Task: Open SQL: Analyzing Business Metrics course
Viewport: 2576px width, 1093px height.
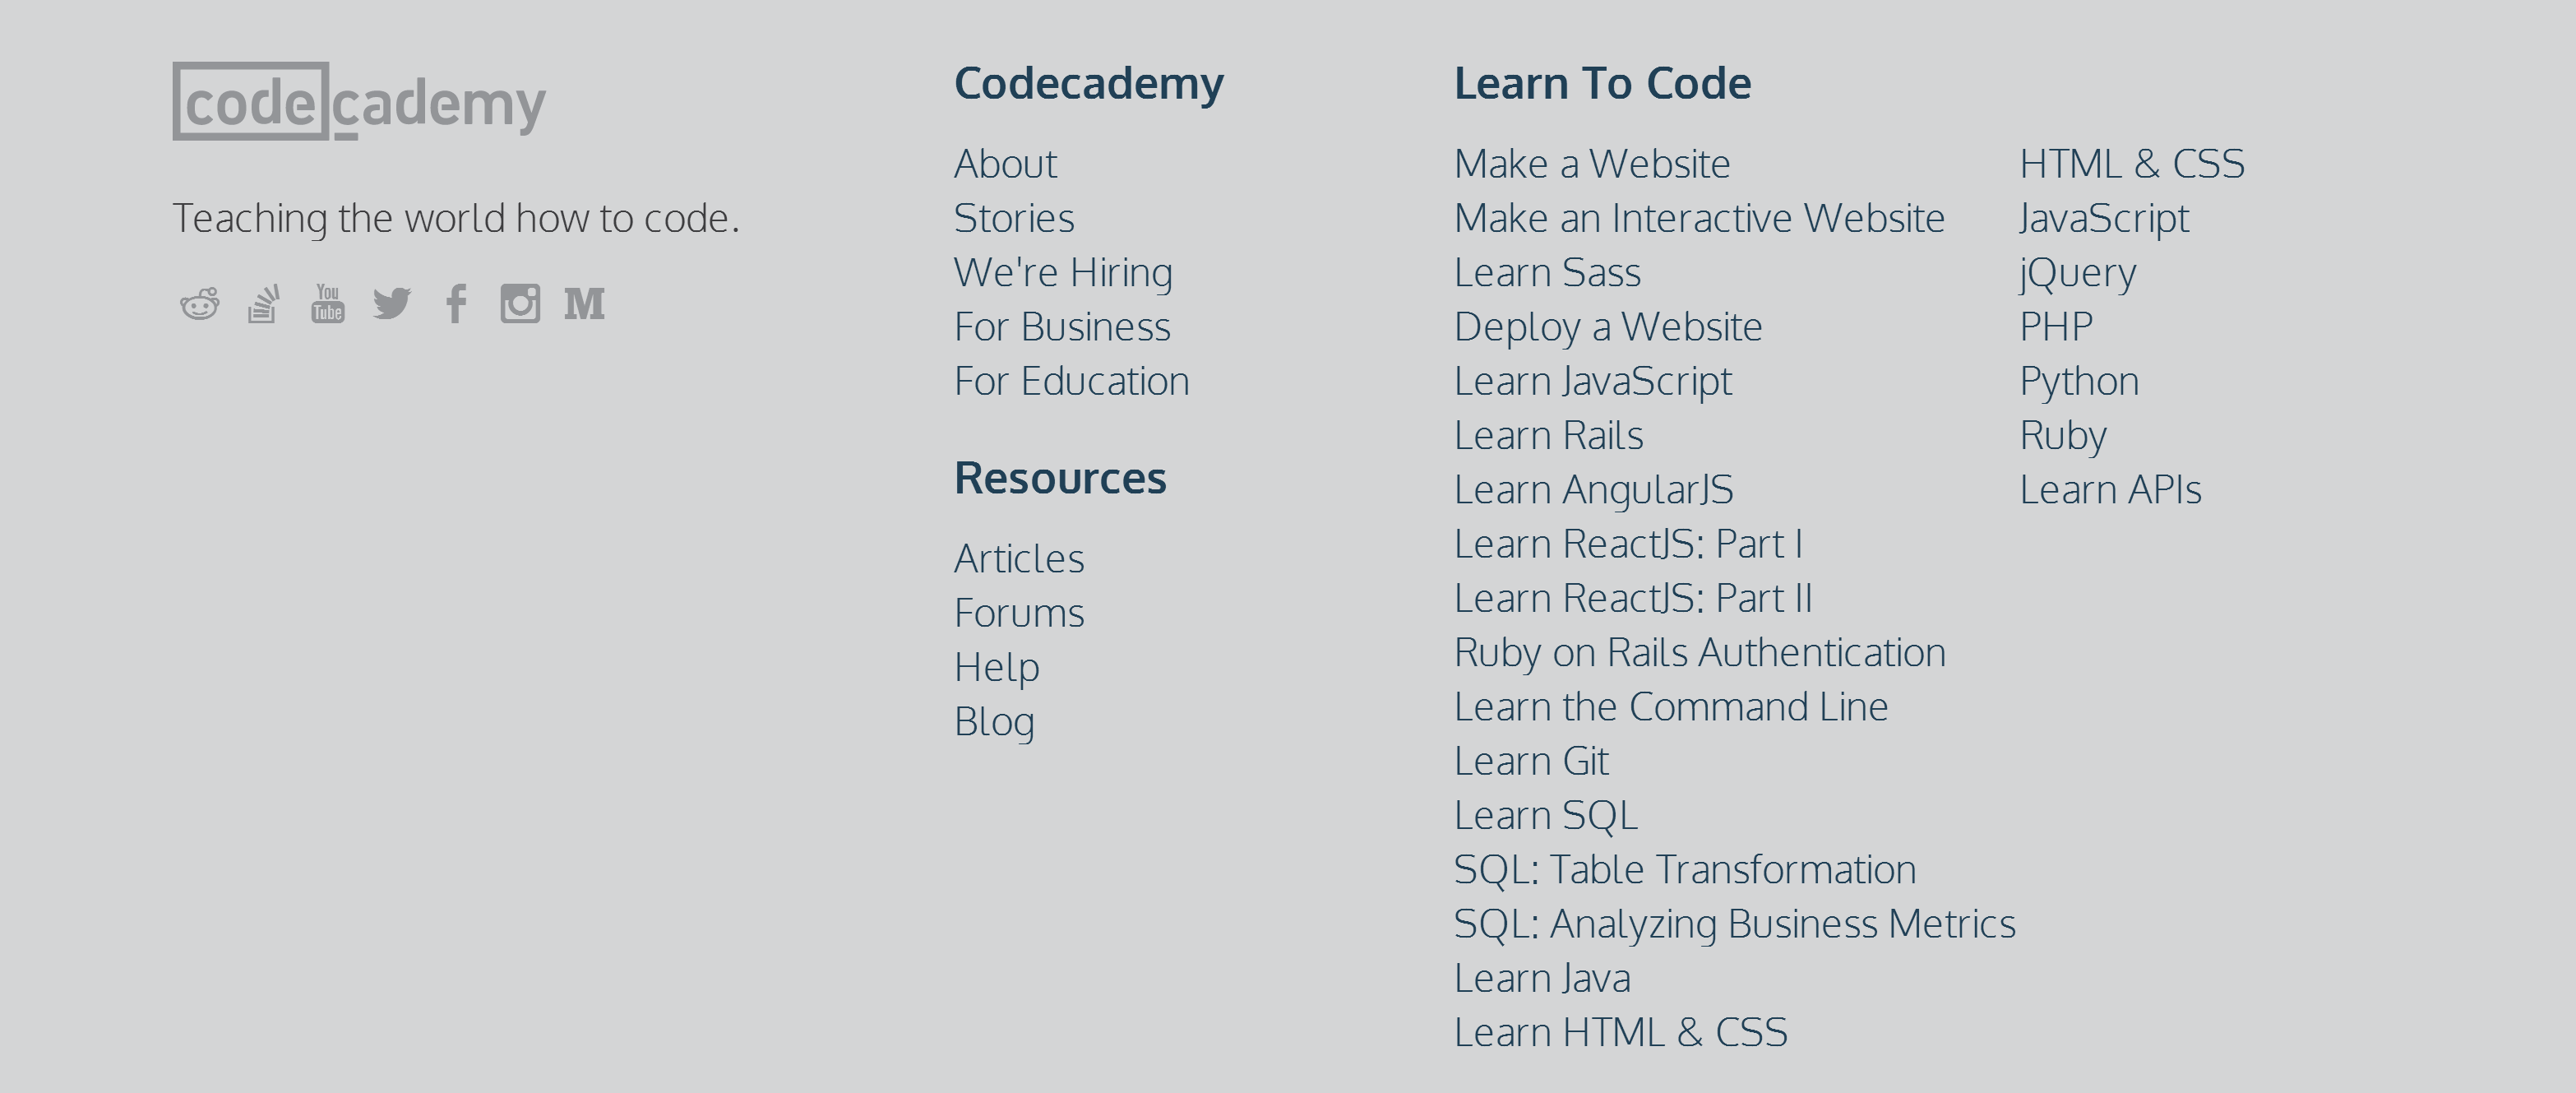Action: tap(1735, 924)
